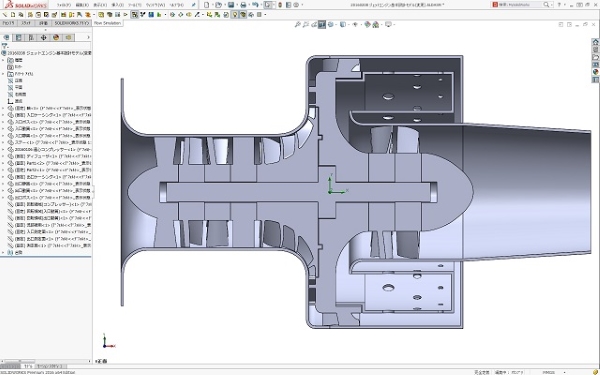Select Part1<2> component in tree
Viewport: 600px width, 375px height.
pos(50,163)
